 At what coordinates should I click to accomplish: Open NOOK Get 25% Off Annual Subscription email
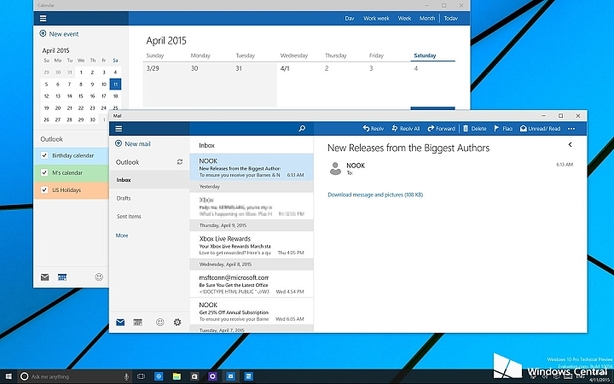pos(251,311)
